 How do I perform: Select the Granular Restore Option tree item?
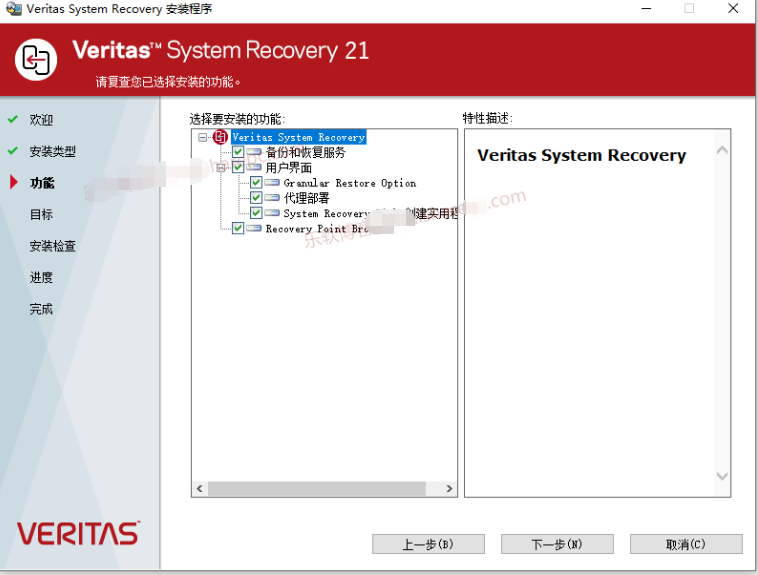pyautogui.click(x=350, y=183)
